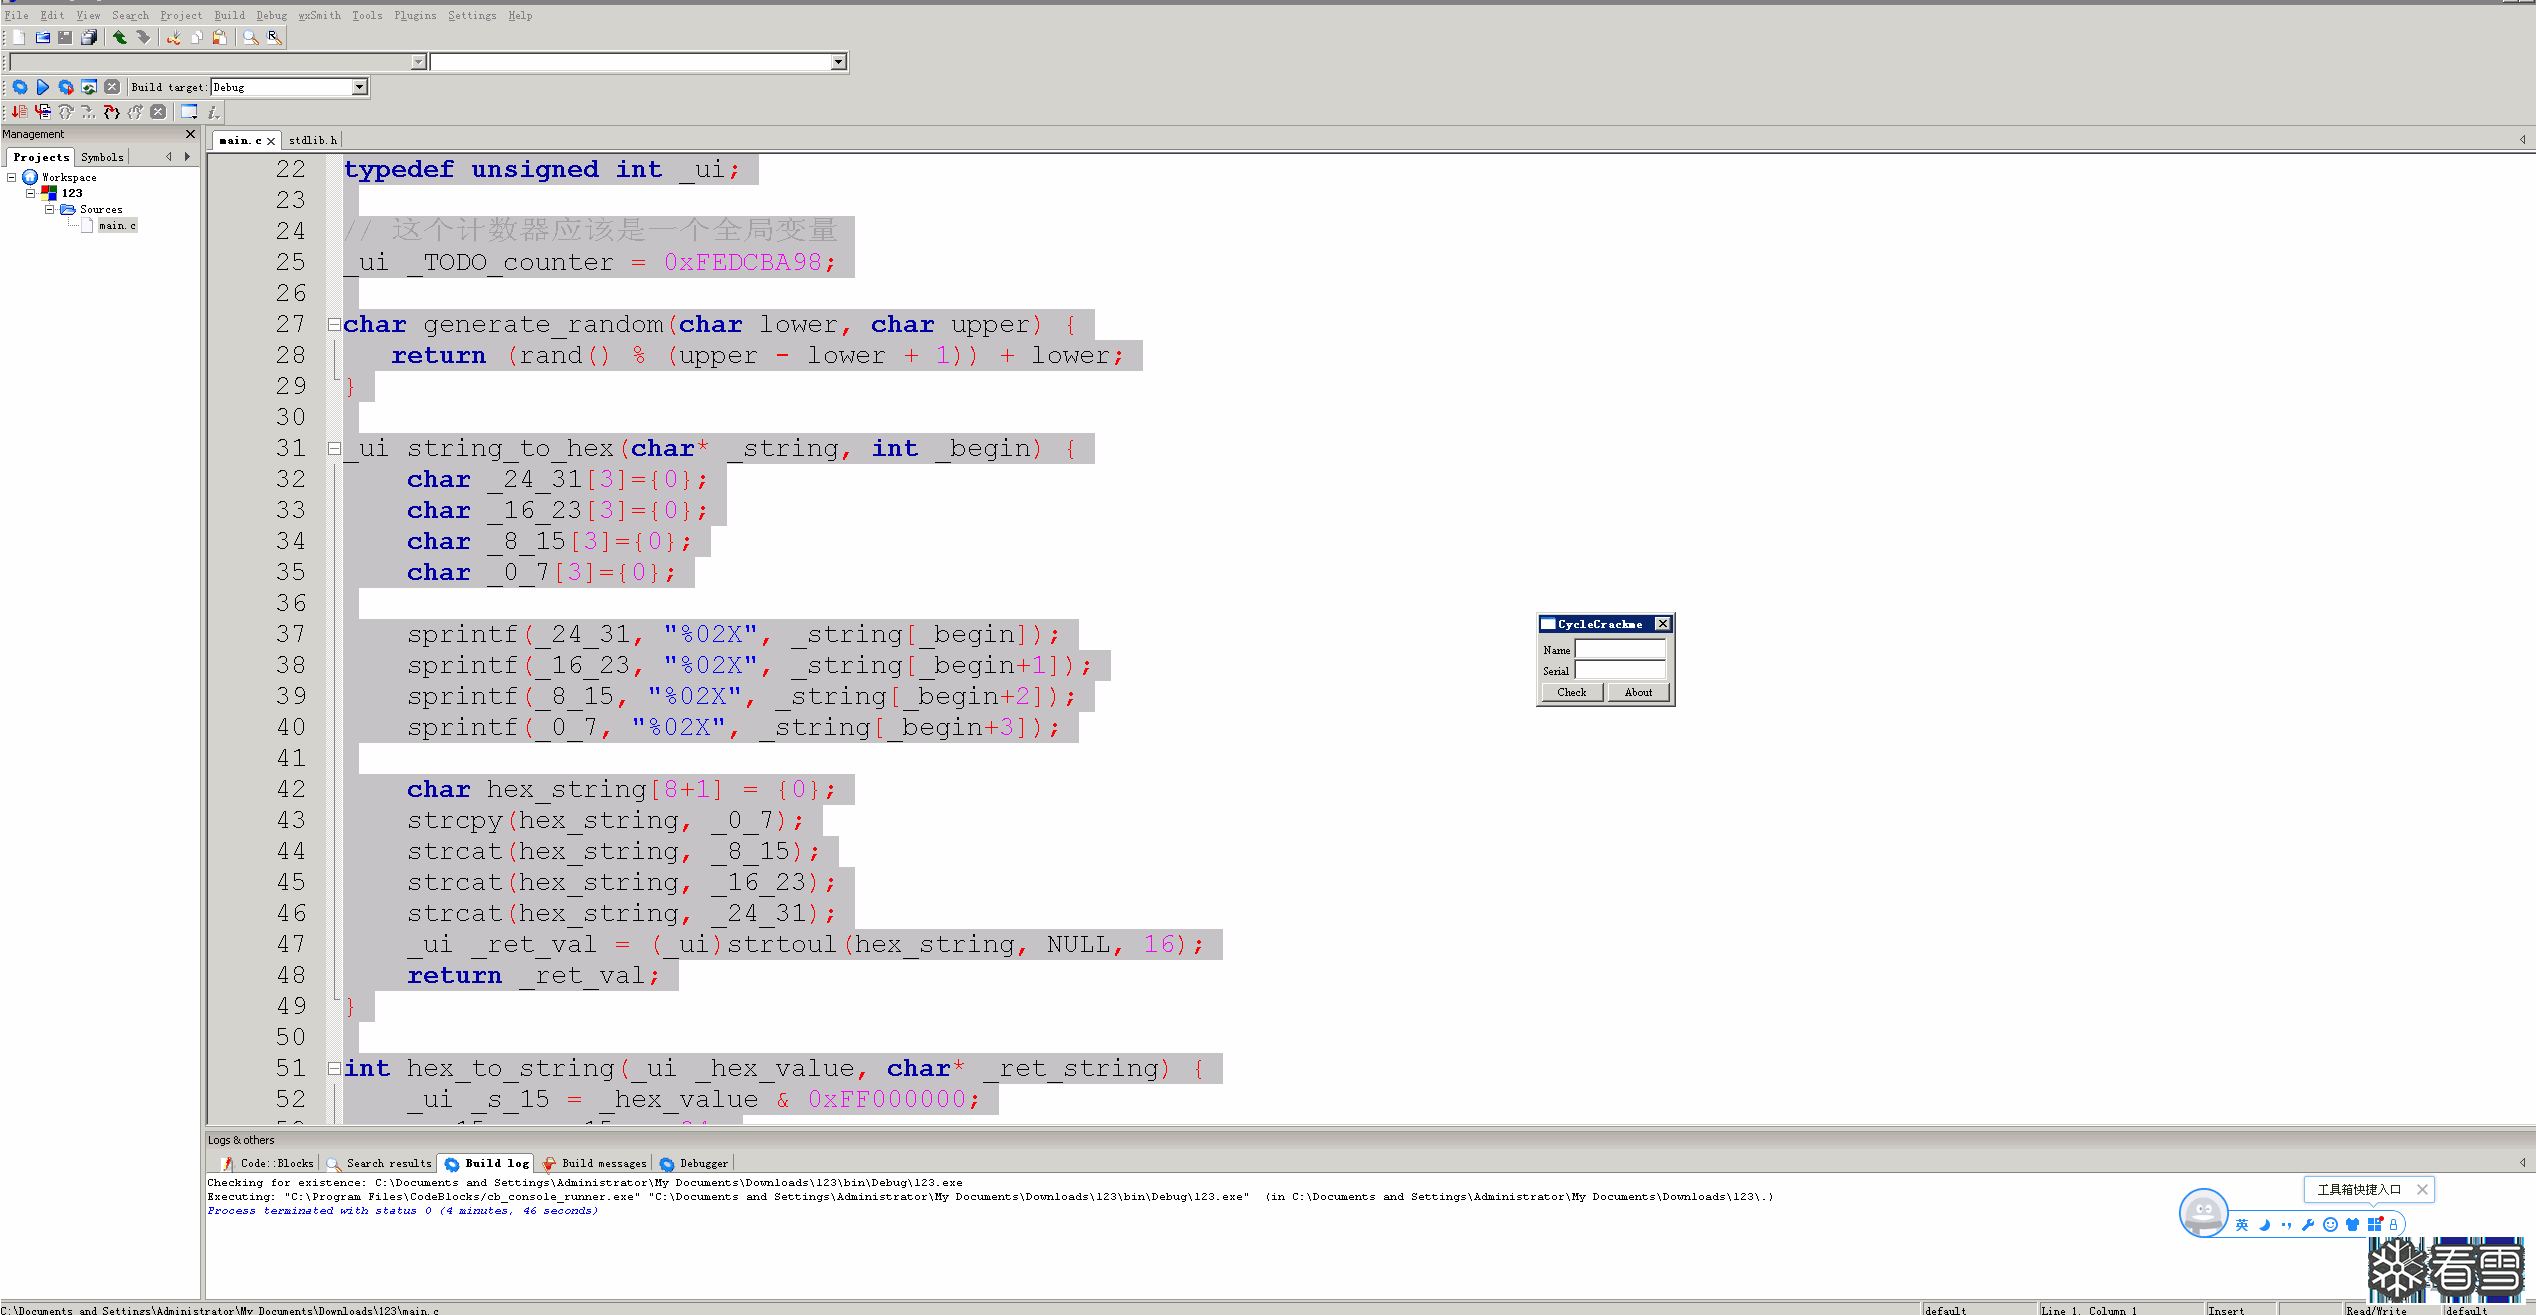Open the Plugins menu
2536x1315 pixels.
414,15
